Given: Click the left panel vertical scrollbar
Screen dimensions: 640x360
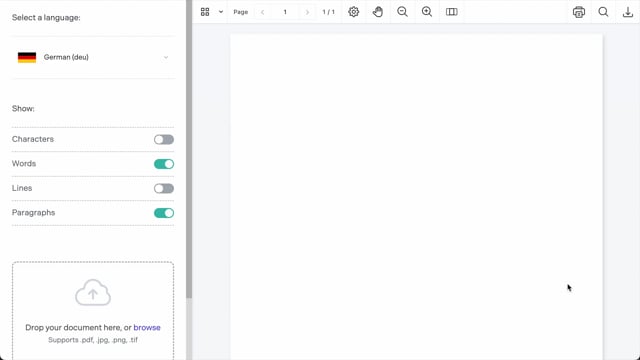Looking at the screenshot, I should pos(189,149).
